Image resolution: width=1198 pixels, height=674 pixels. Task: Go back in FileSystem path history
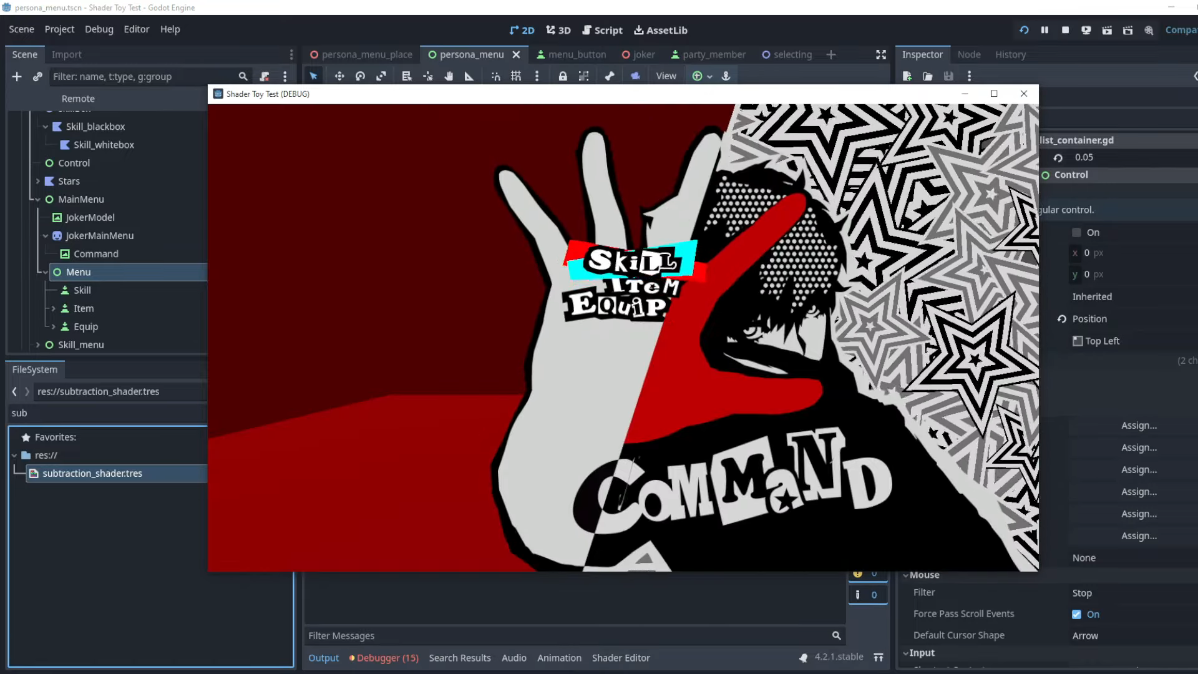point(14,391)
